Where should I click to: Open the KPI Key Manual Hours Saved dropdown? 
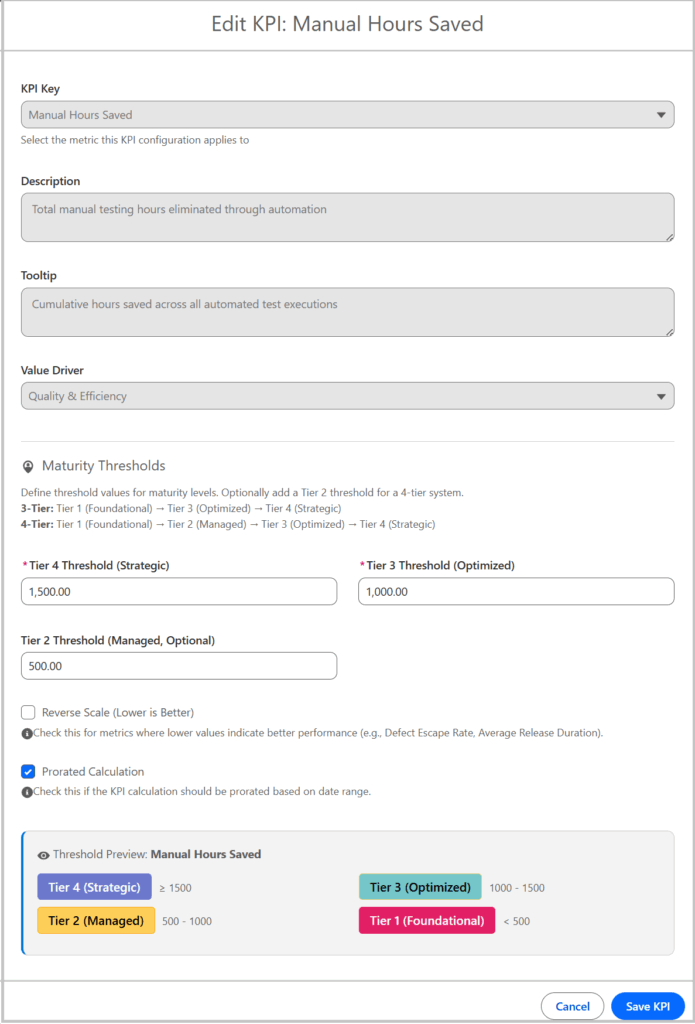click(340, 115)
